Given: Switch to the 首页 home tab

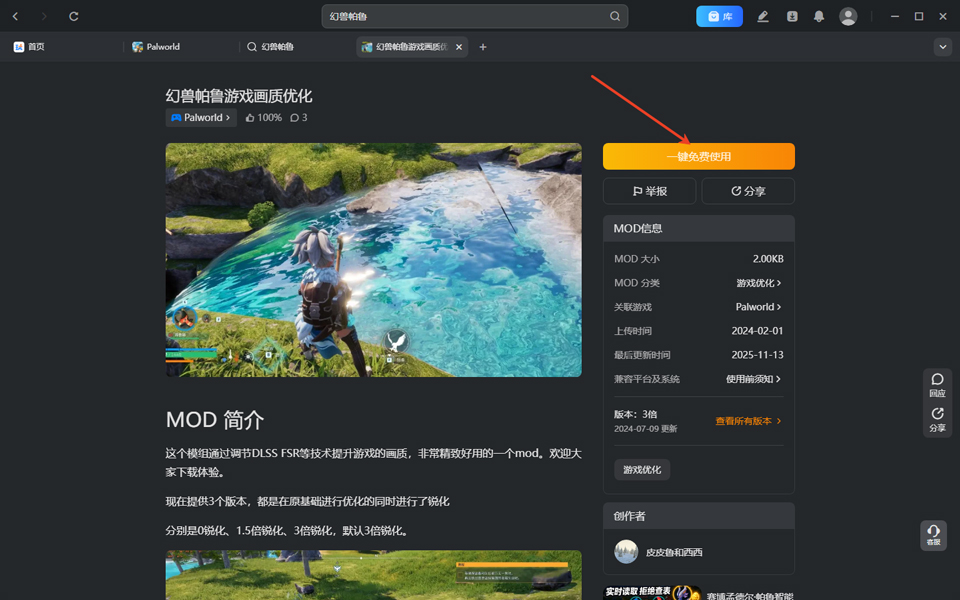Looking at the screenshot, I should [x=29, y=47].
